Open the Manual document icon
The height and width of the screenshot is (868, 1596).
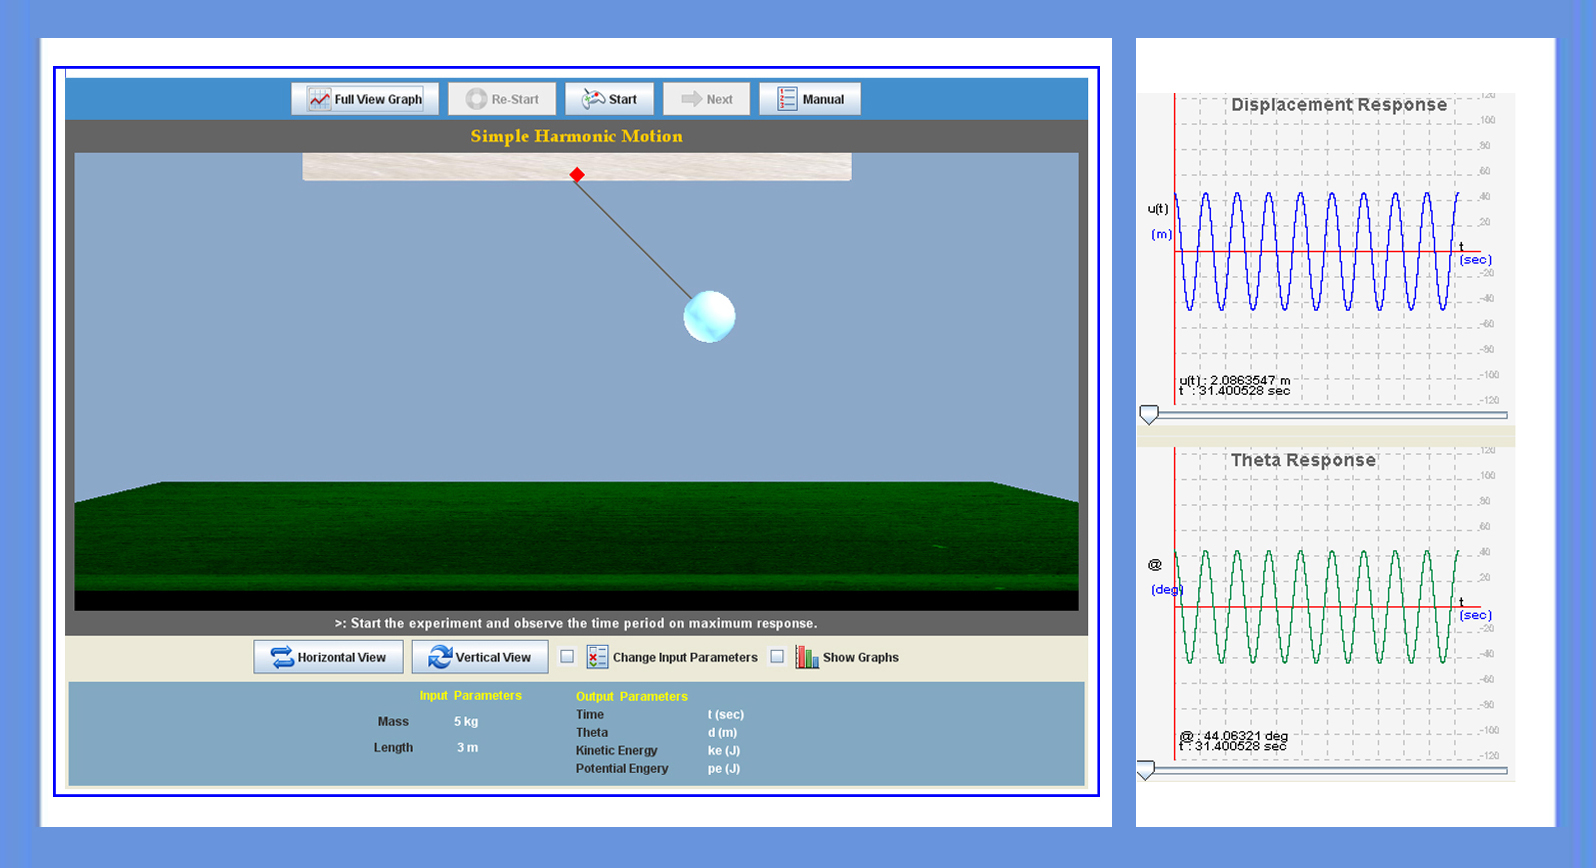point(787,99)
